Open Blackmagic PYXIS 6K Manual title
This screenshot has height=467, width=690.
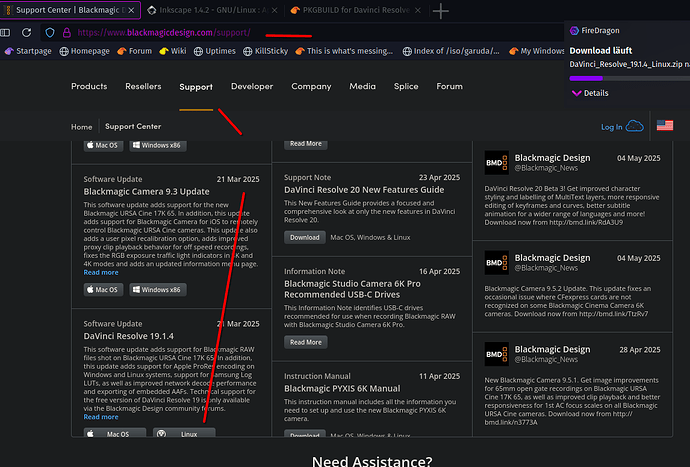[342, 389]
